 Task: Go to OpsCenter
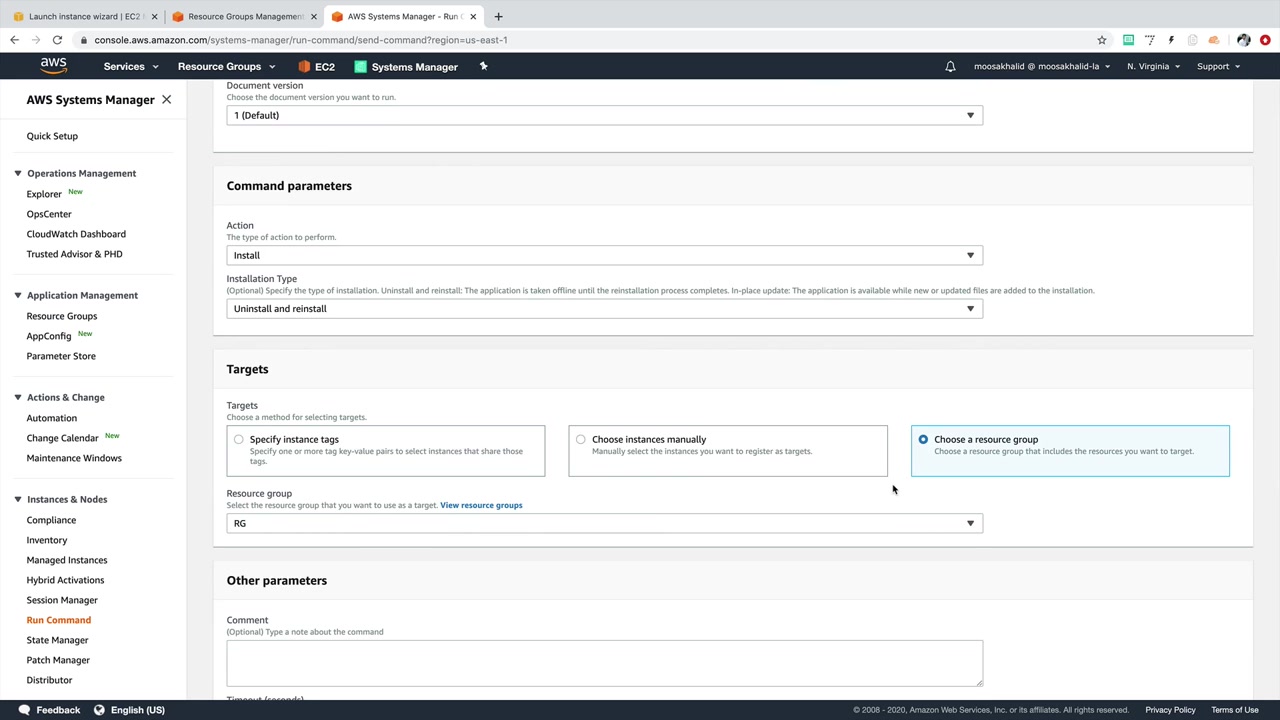click(49, 214)
